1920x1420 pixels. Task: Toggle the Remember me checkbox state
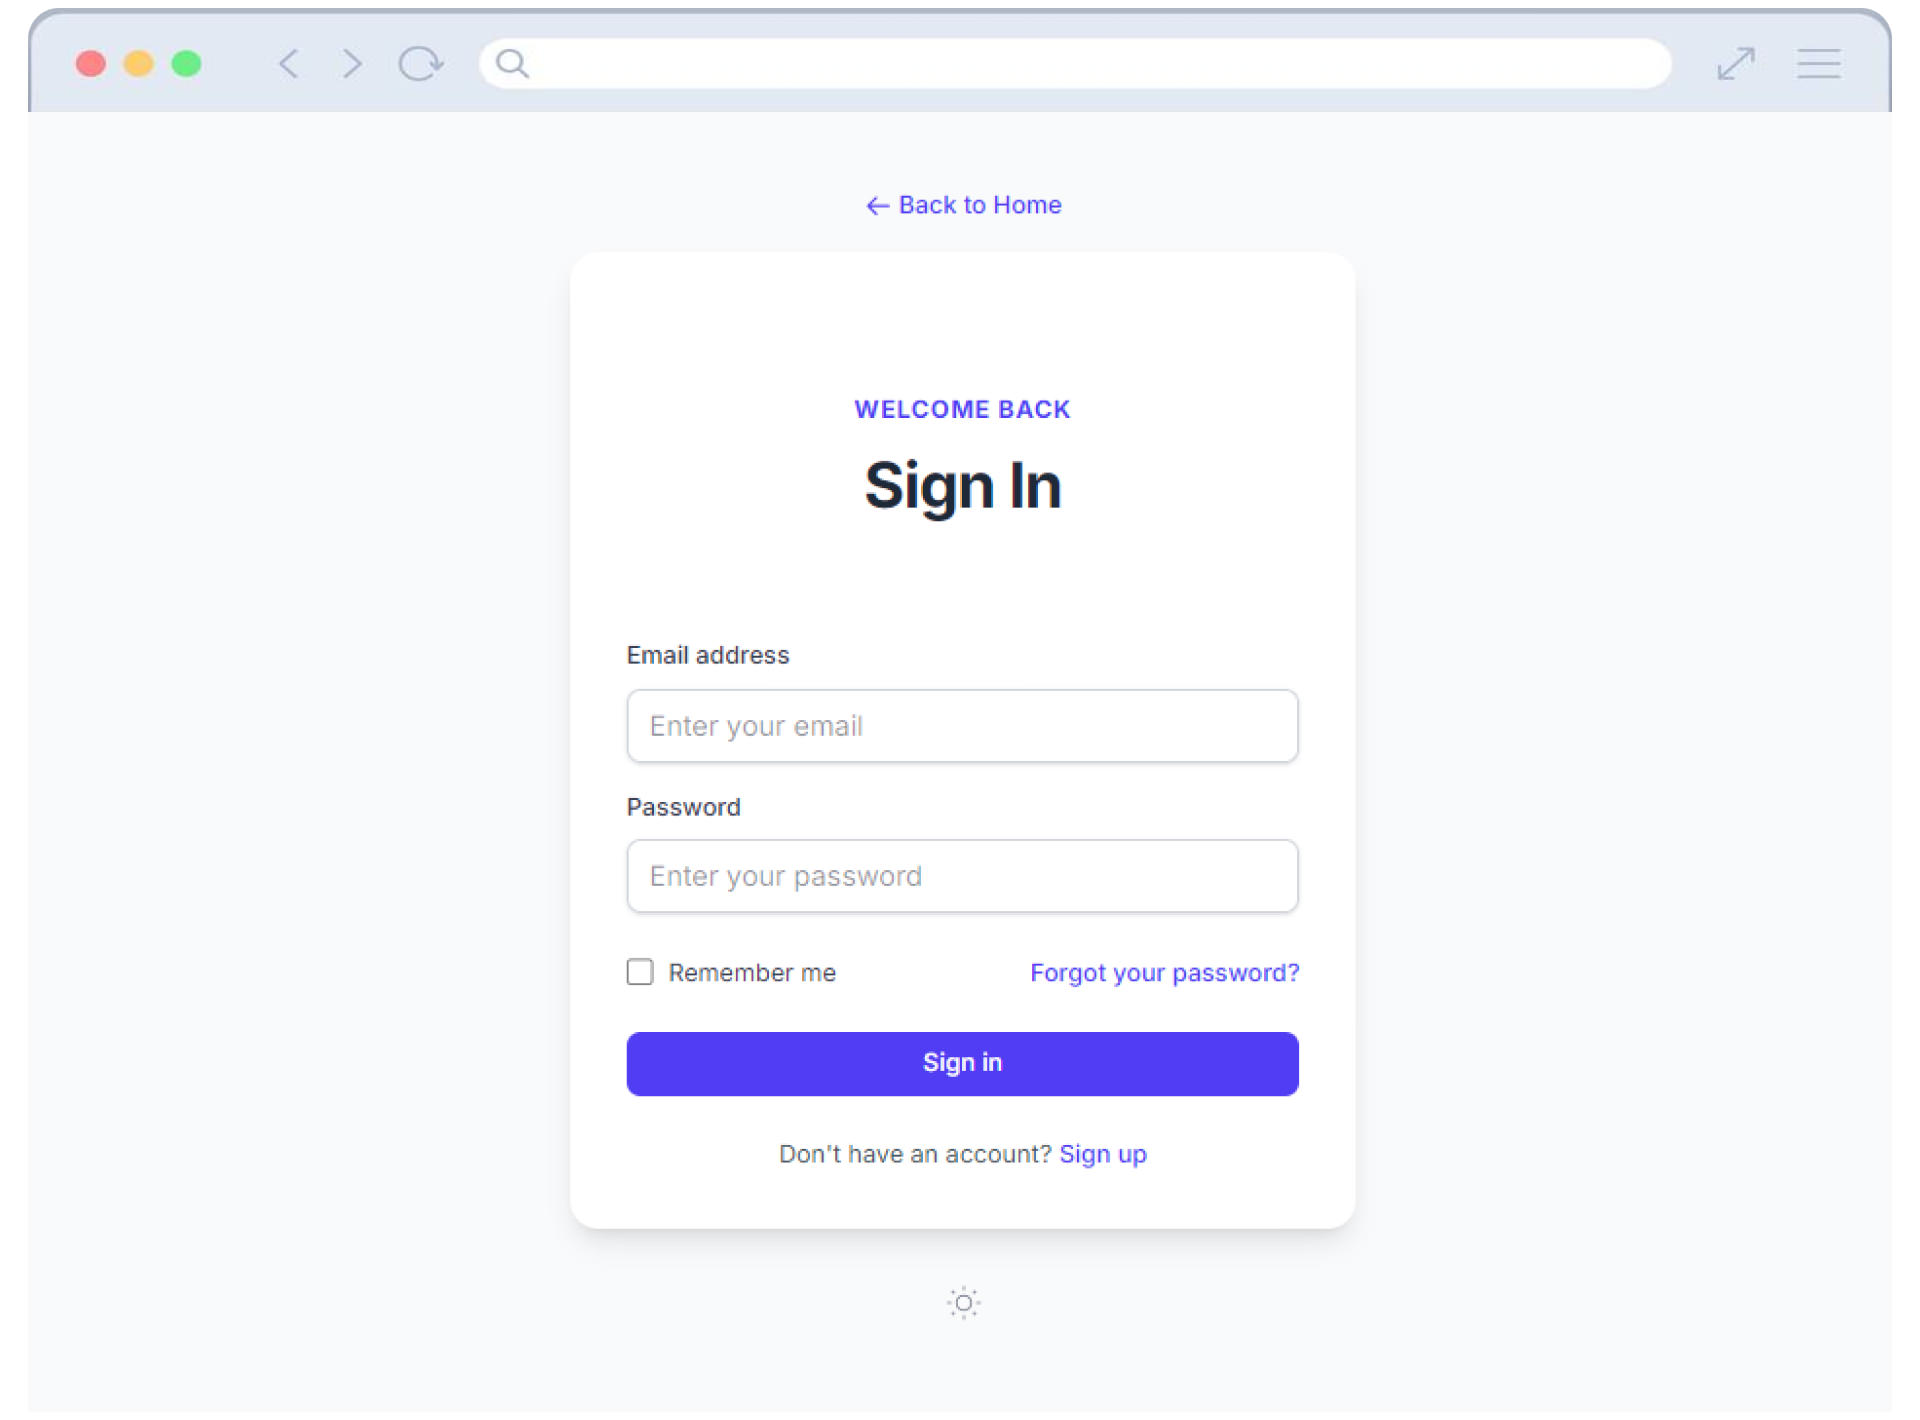637,971
